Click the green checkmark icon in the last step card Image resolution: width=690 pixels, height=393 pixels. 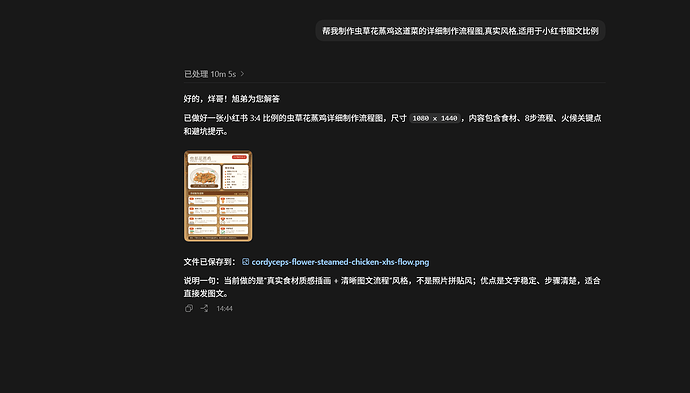point(223,232)
